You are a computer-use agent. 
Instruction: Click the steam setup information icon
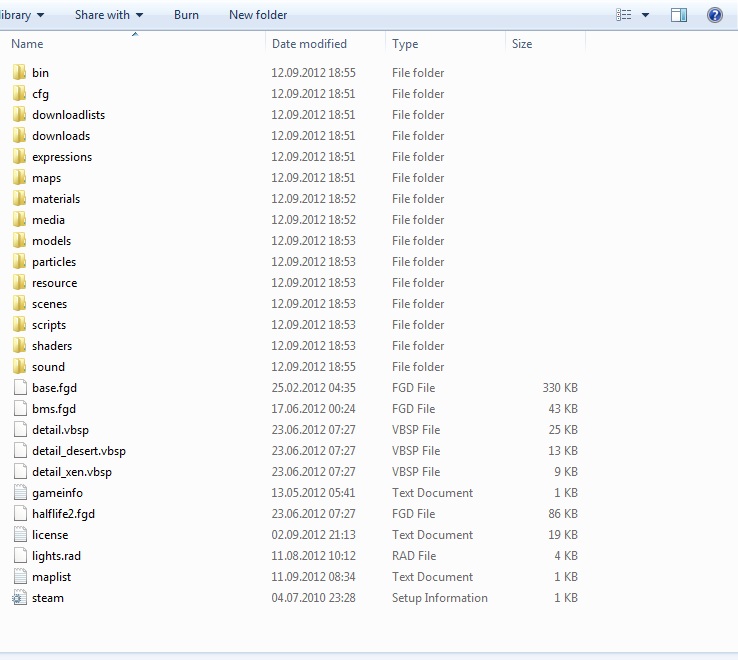coord(20,598)
